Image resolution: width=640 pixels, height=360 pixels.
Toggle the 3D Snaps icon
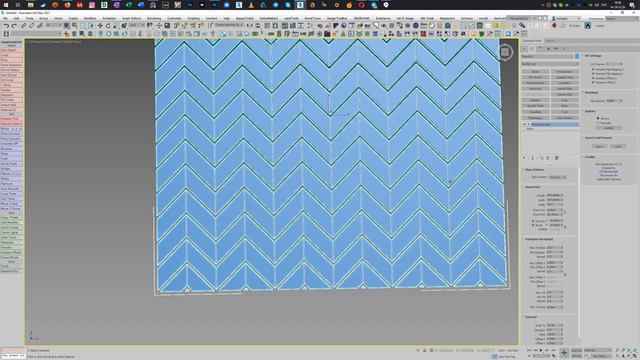click(x=176, y=26)
